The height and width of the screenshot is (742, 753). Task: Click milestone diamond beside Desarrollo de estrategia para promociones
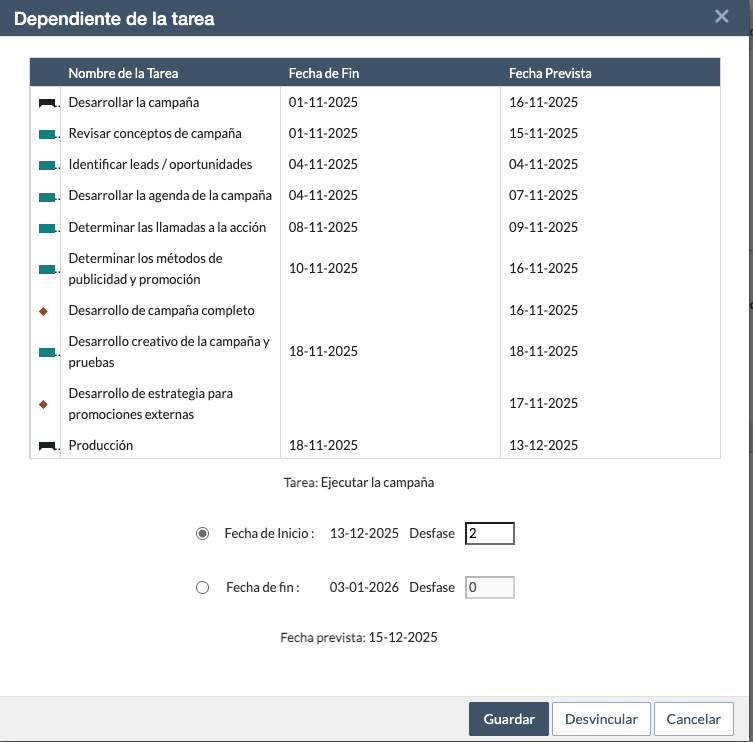click(43, 404)
